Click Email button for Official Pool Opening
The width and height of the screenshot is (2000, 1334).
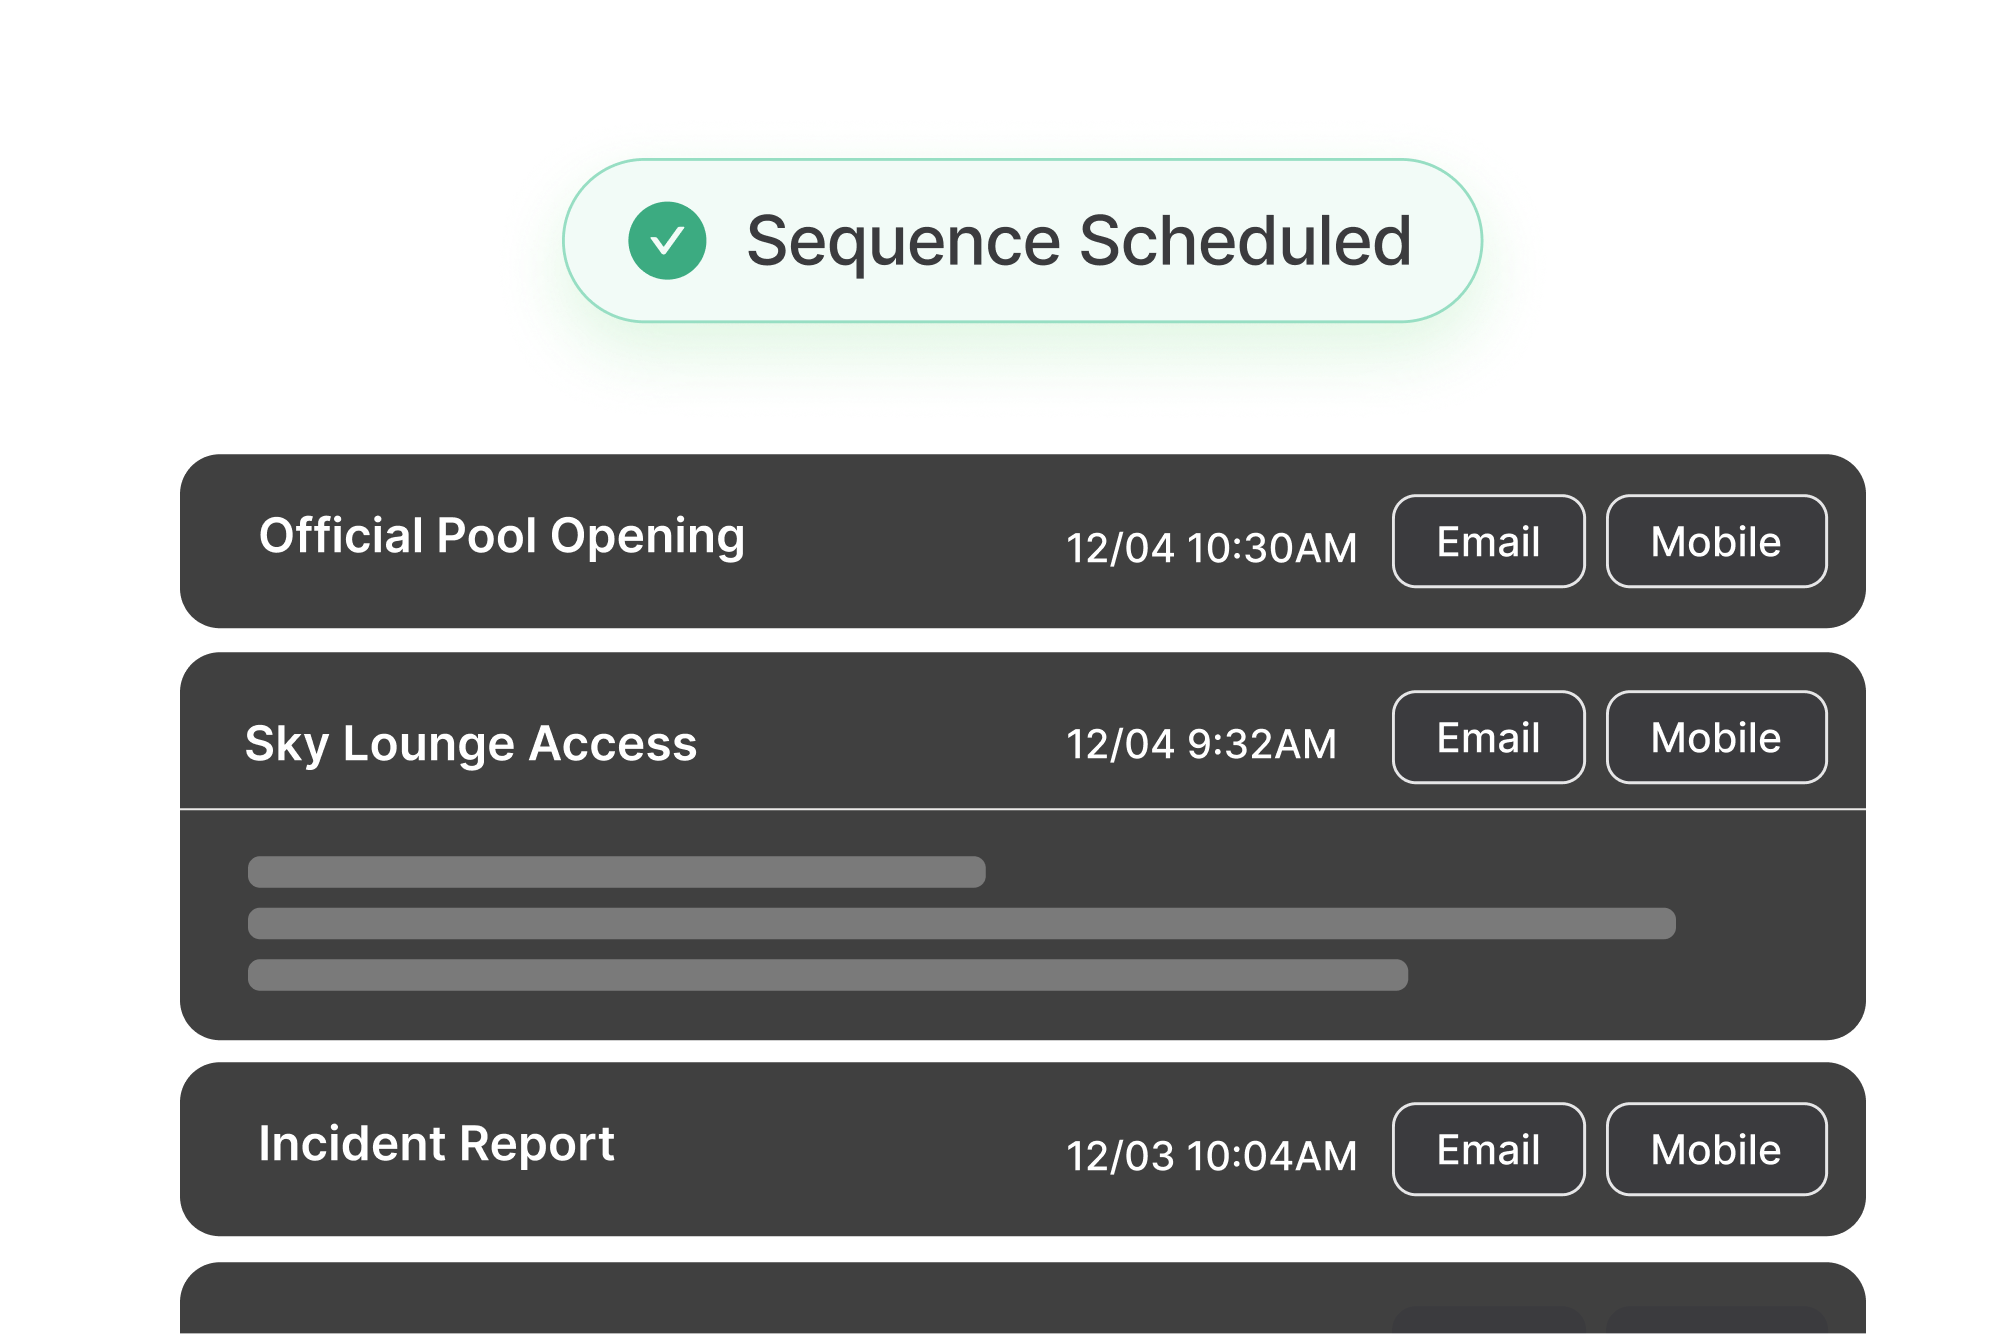click(x=1488, y=541)
